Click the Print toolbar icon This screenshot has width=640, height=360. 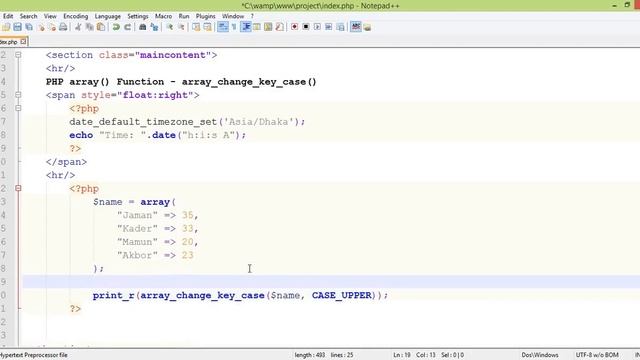tap(63, 27)
